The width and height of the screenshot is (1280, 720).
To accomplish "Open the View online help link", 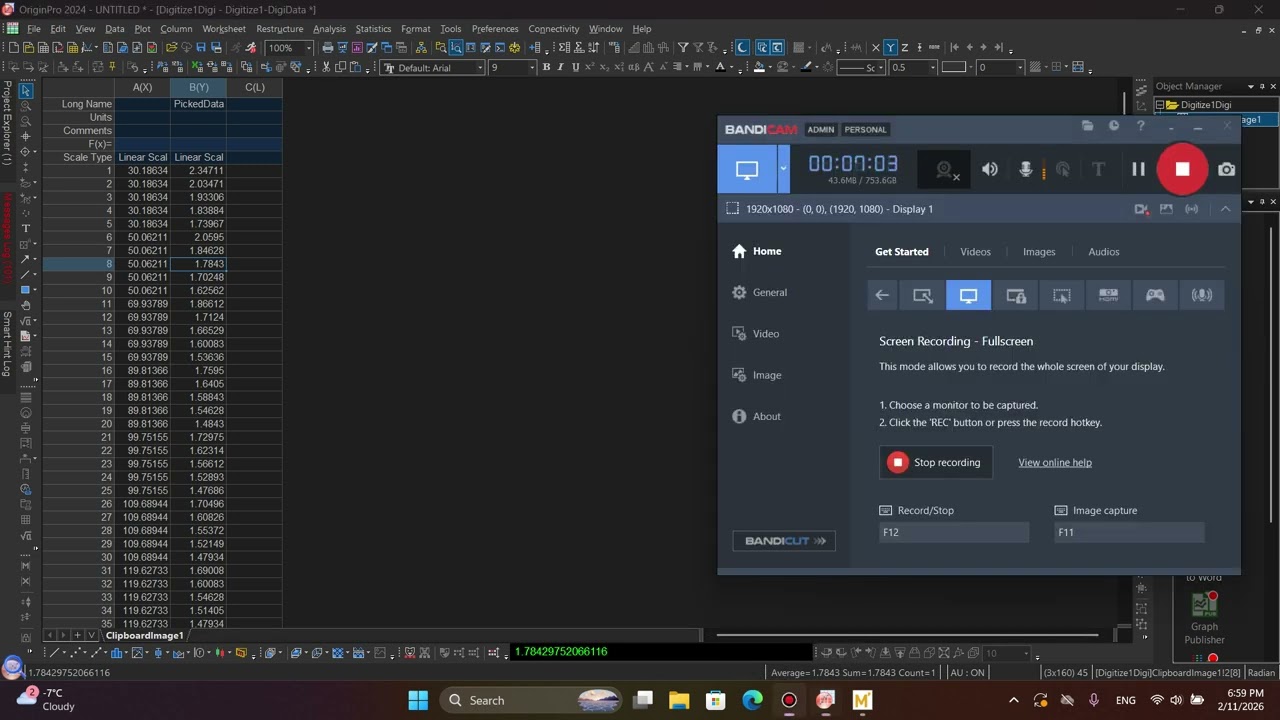I will click(x=1055, y=463).
